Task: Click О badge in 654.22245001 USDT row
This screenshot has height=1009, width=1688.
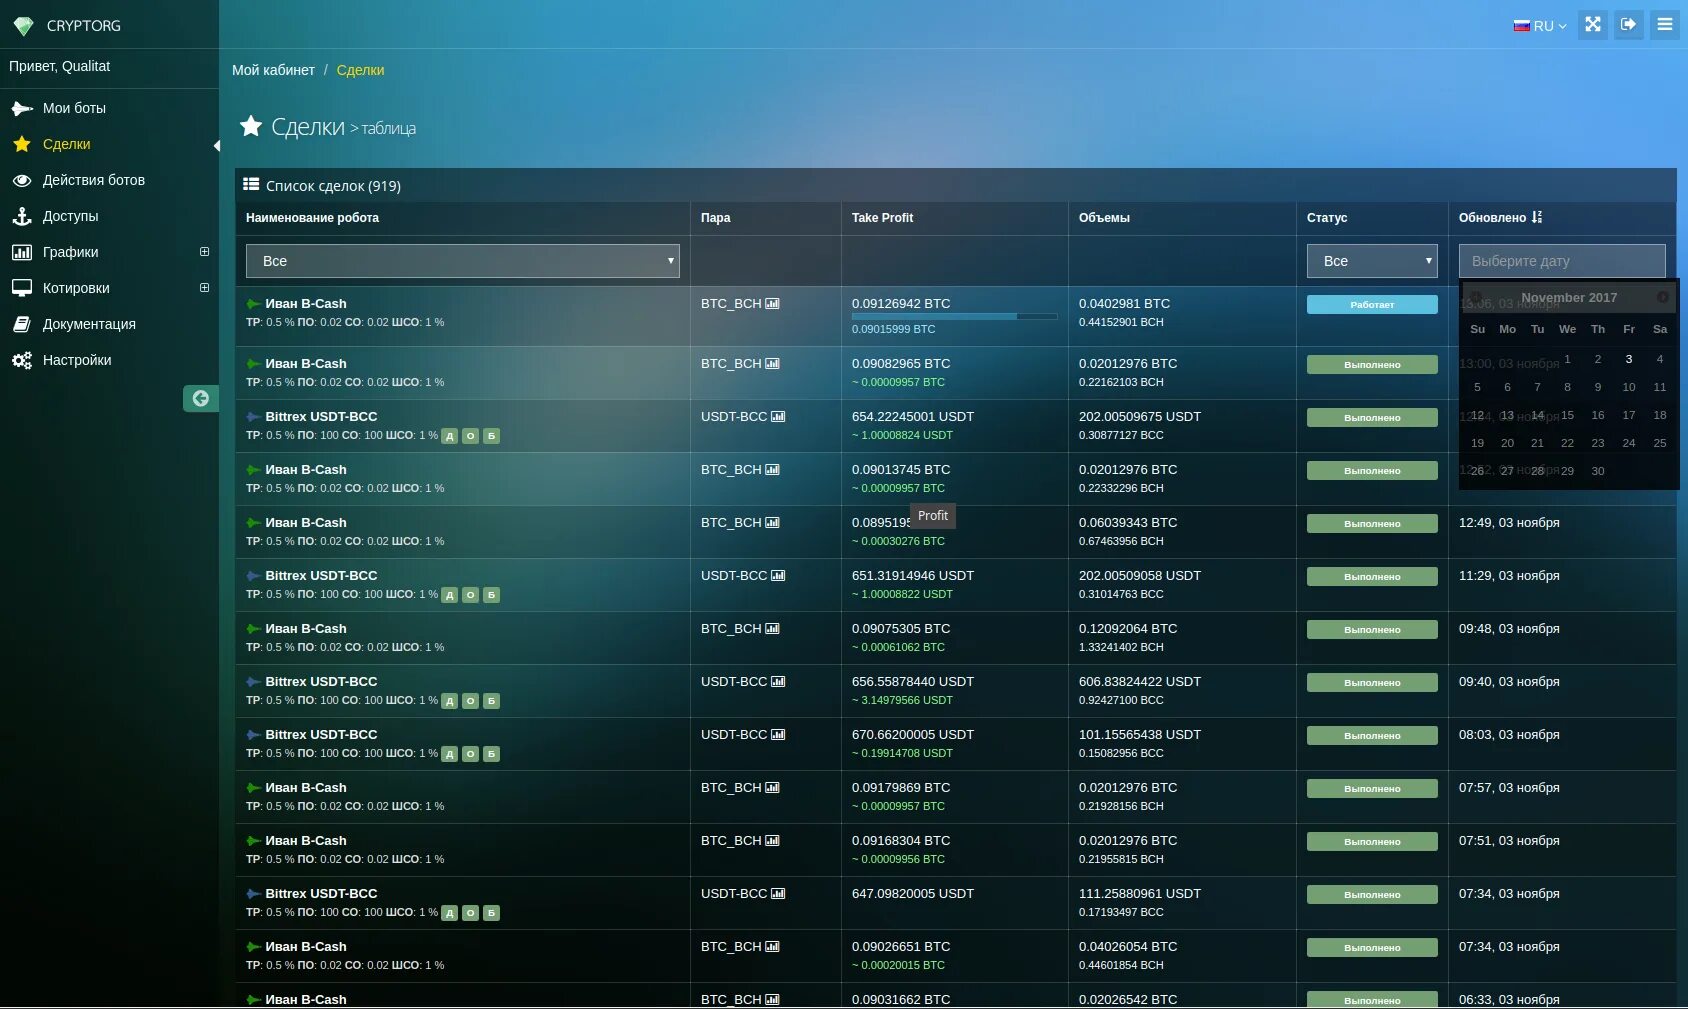Action: point(470,436)
